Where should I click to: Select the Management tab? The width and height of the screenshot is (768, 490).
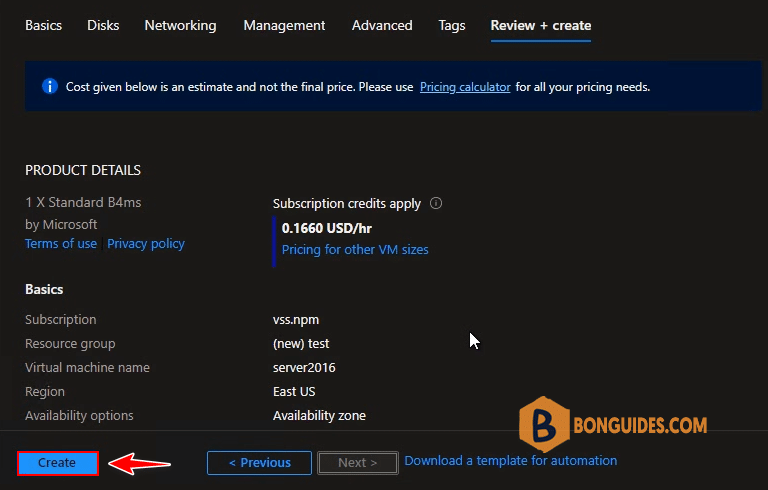point(284,25)
